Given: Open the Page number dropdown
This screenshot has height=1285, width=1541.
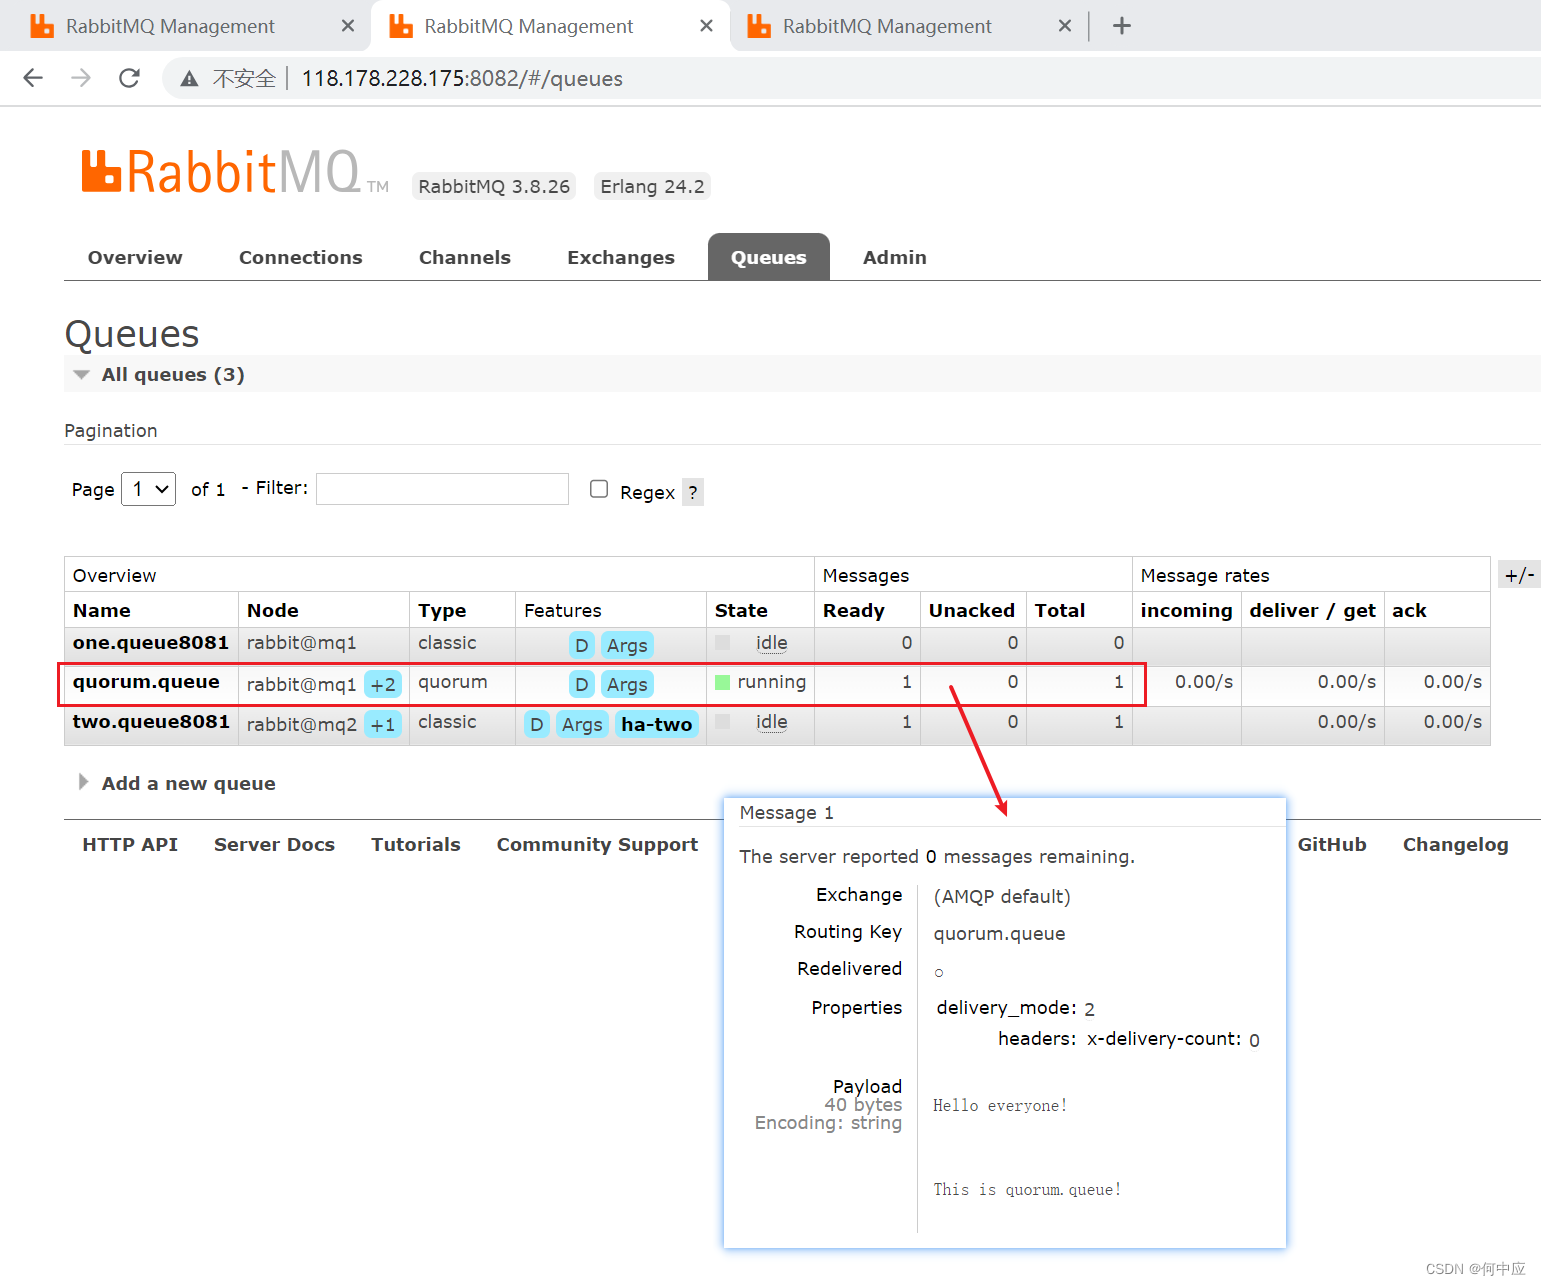Looking at the screenshot, I should tap(148, 489).
